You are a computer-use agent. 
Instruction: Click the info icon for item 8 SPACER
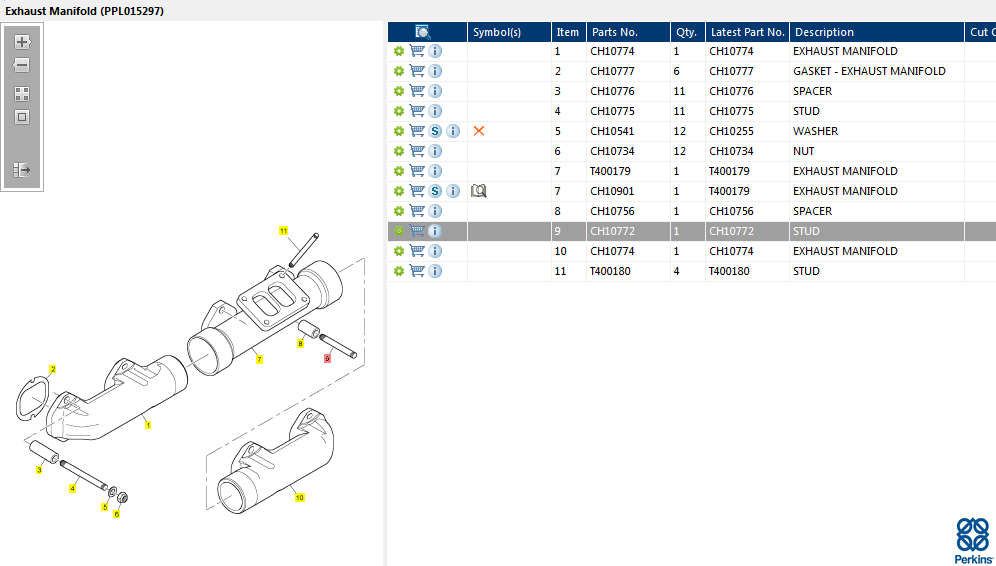point(435,211)
